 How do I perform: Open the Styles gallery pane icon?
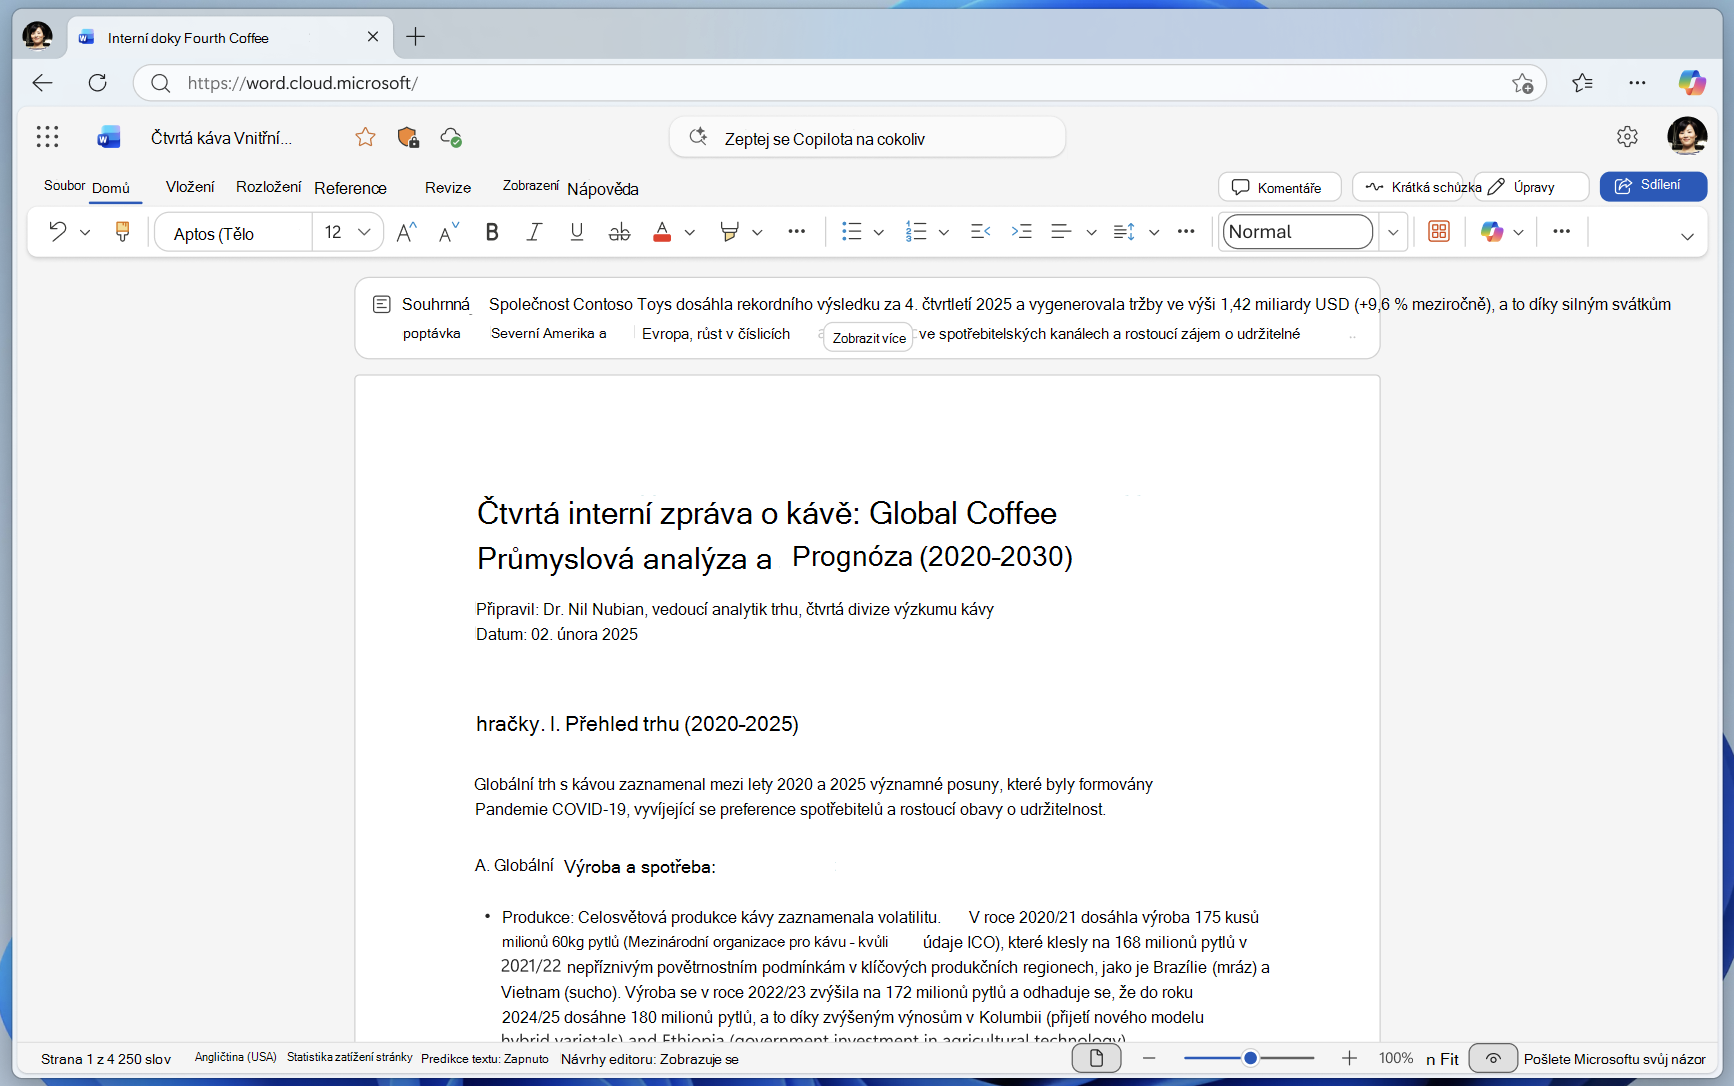pos(1439,232)
